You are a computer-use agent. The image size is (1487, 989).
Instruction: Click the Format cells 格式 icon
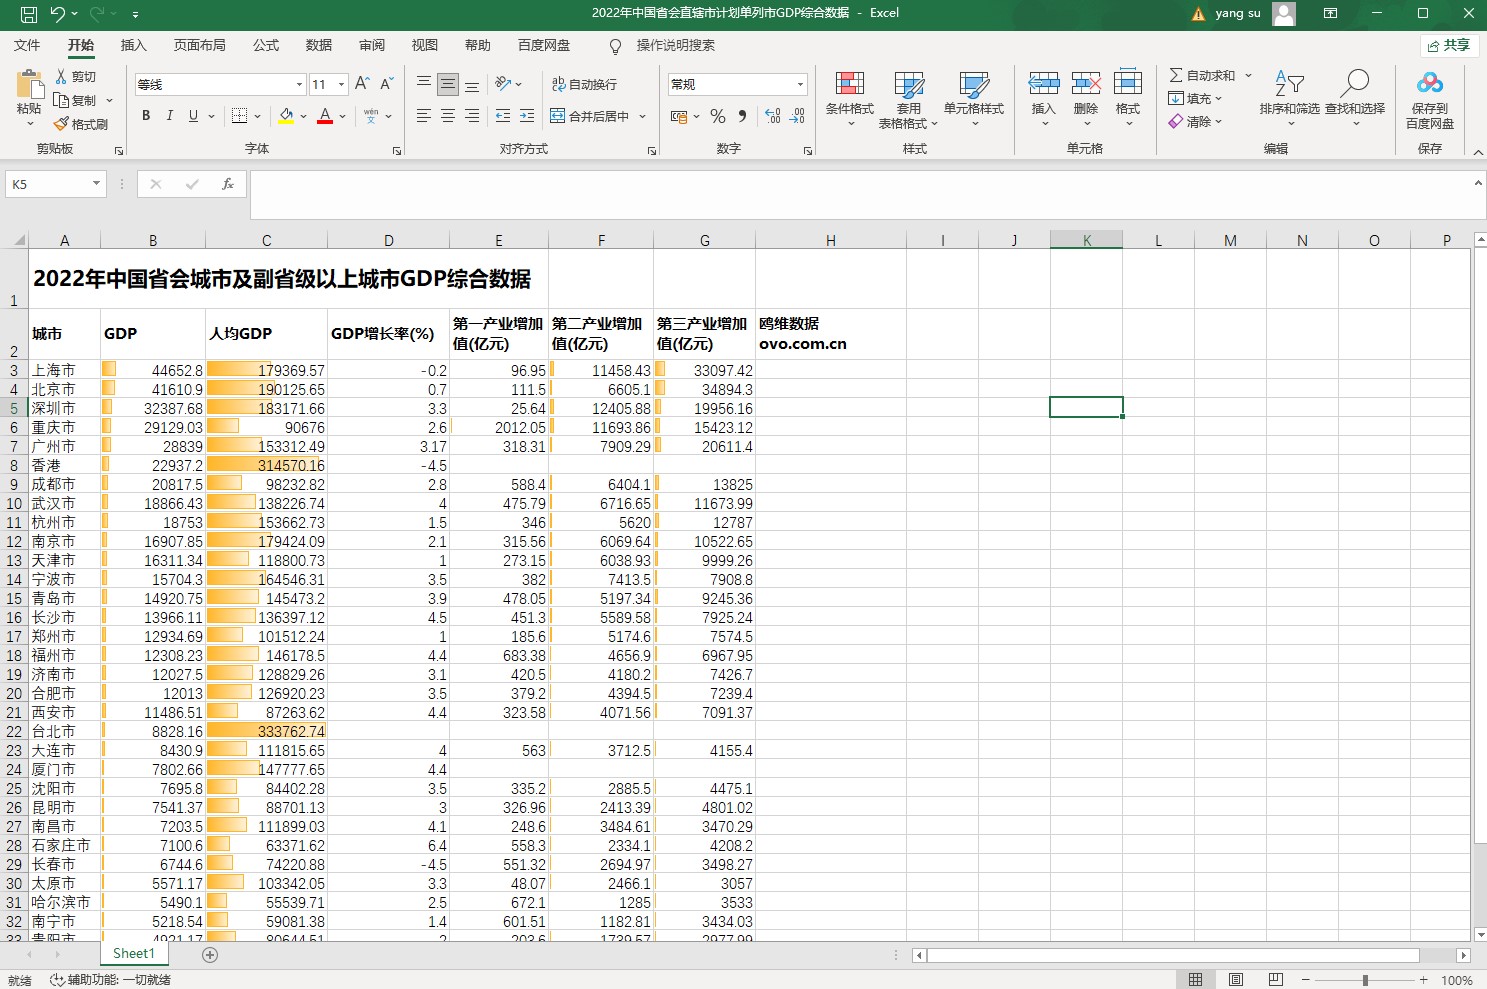click(1128, 83)
